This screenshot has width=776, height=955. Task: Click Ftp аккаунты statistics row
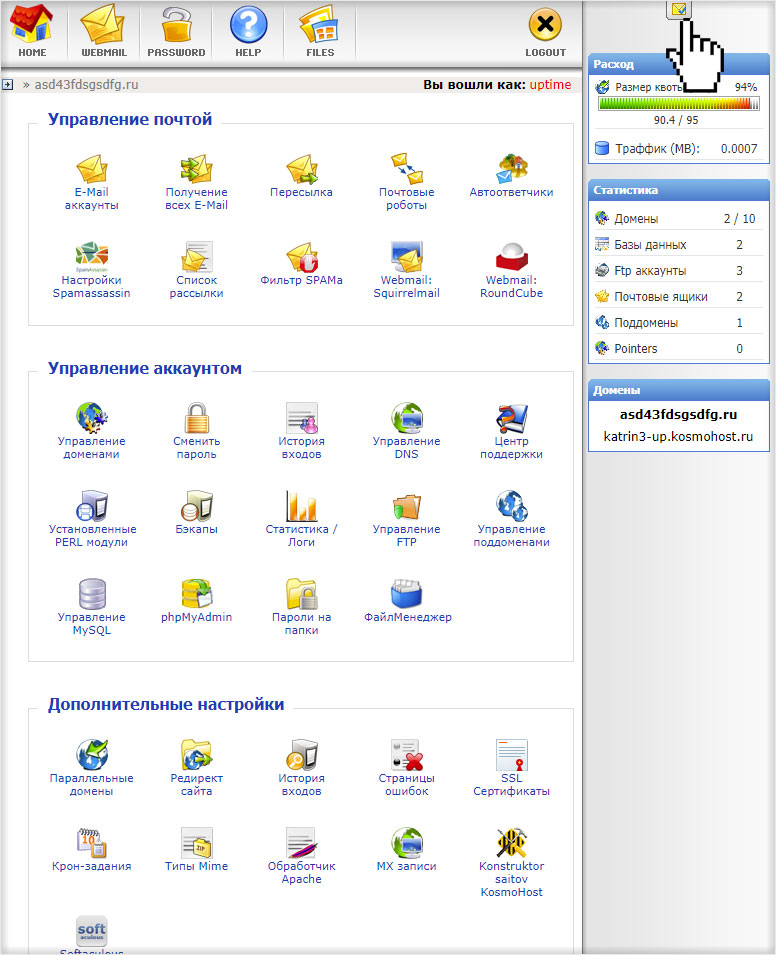click(677, 270)
